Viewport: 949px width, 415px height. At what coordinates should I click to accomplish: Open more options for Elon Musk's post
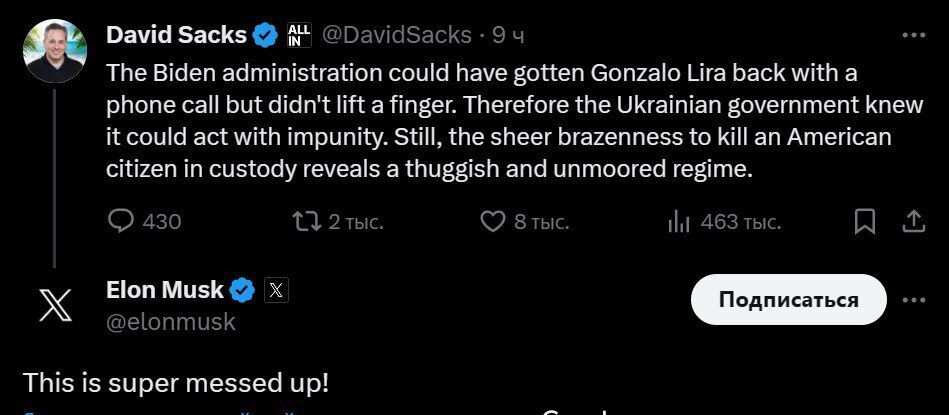pos(914,300)
